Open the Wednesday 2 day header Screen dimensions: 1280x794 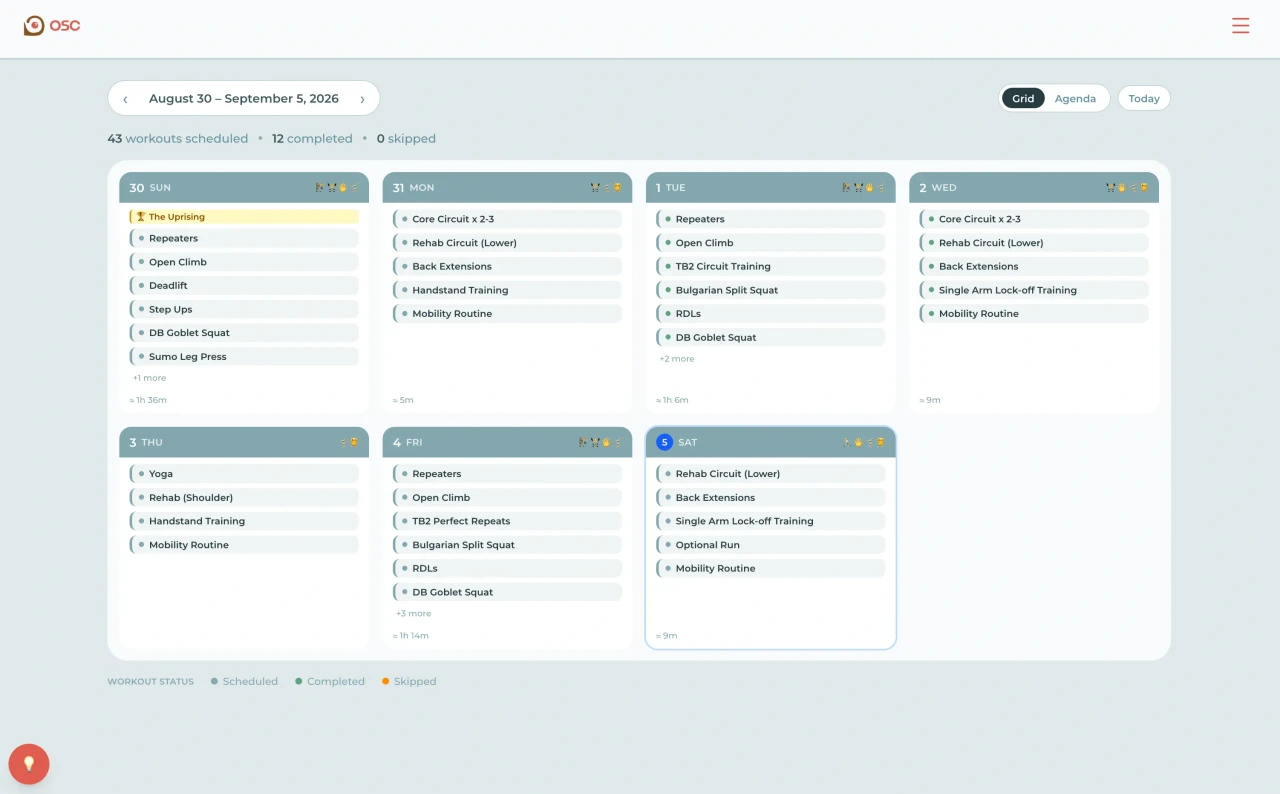pyautogui.click(x=1034, y=187)
